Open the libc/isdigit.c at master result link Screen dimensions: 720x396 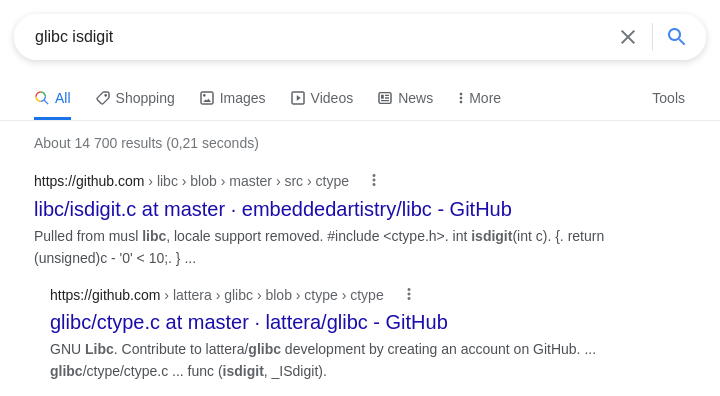tap(273, 209)
